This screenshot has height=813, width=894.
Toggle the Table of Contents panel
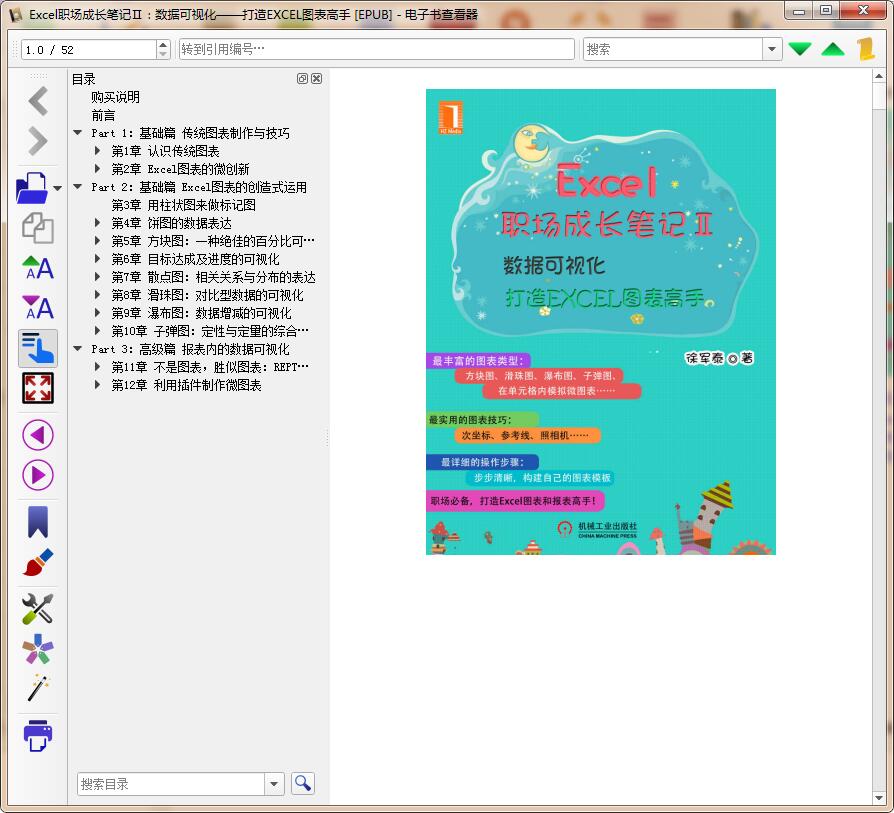coord(38,348)
